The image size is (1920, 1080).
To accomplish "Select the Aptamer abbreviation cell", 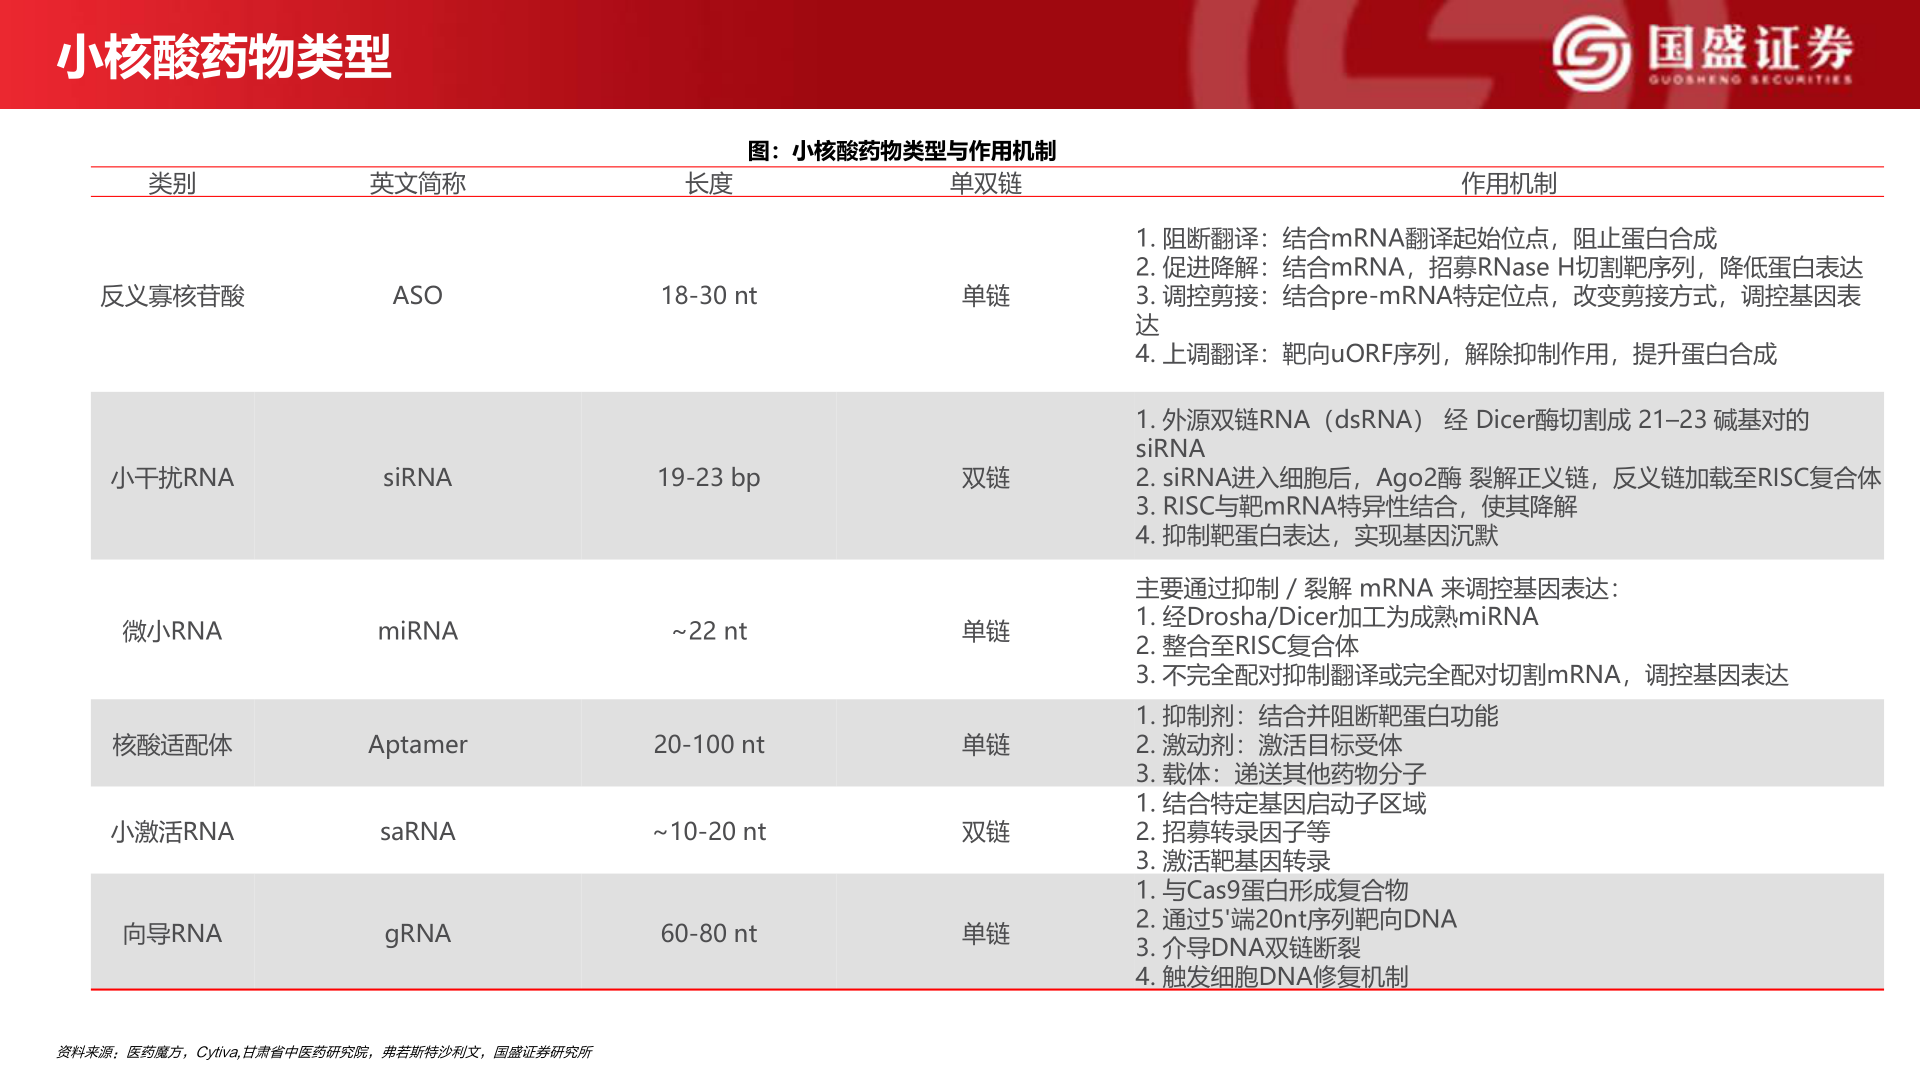I will tap(418, 745).
